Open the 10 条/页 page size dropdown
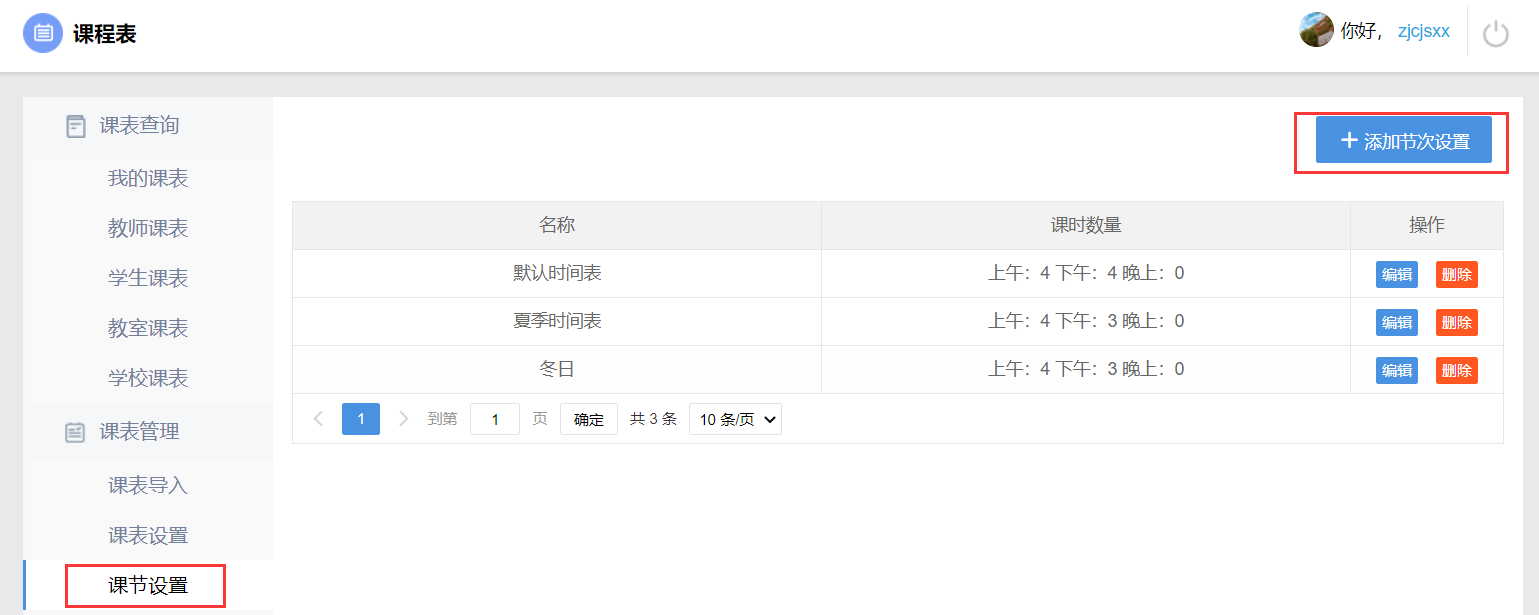The image size is (1539, 615). [735, 420]
